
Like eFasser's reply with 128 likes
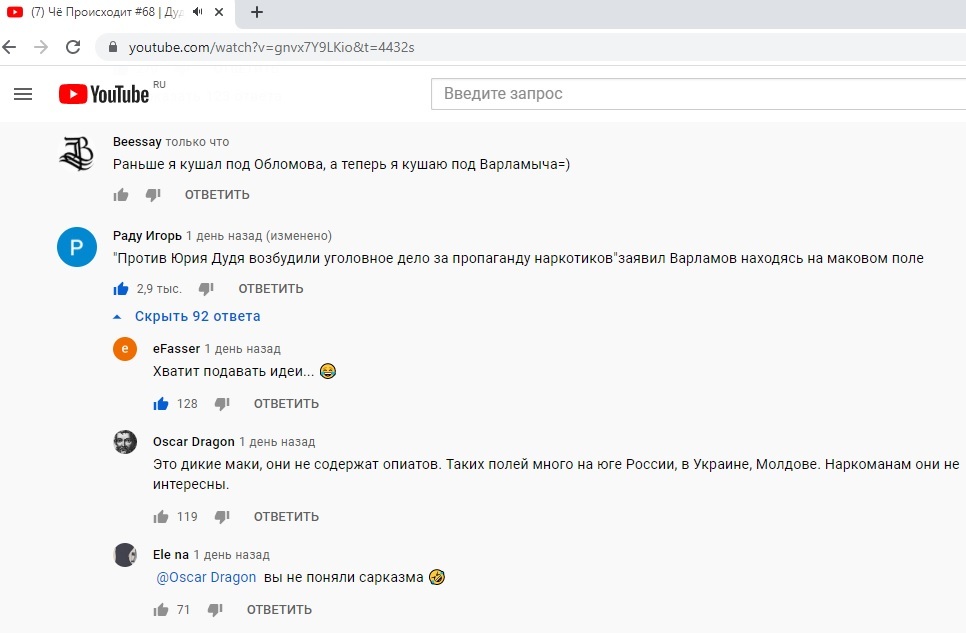pos(160,404)
